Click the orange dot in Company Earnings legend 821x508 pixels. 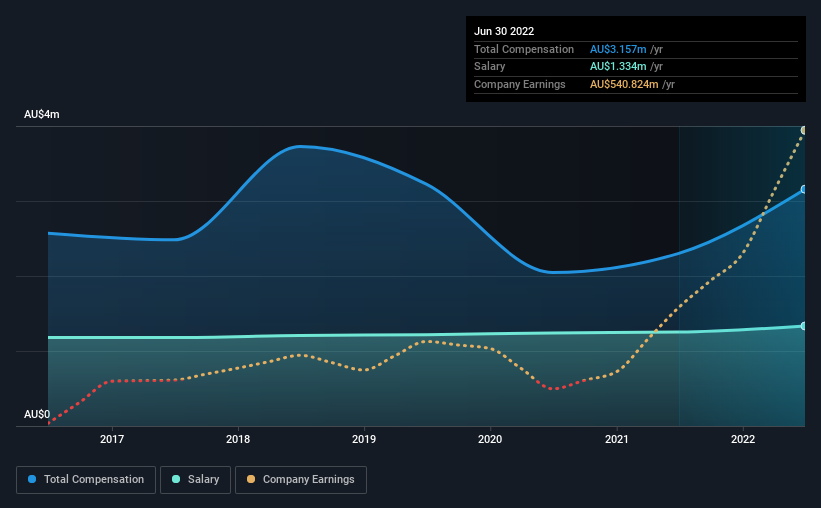(251, 479)
